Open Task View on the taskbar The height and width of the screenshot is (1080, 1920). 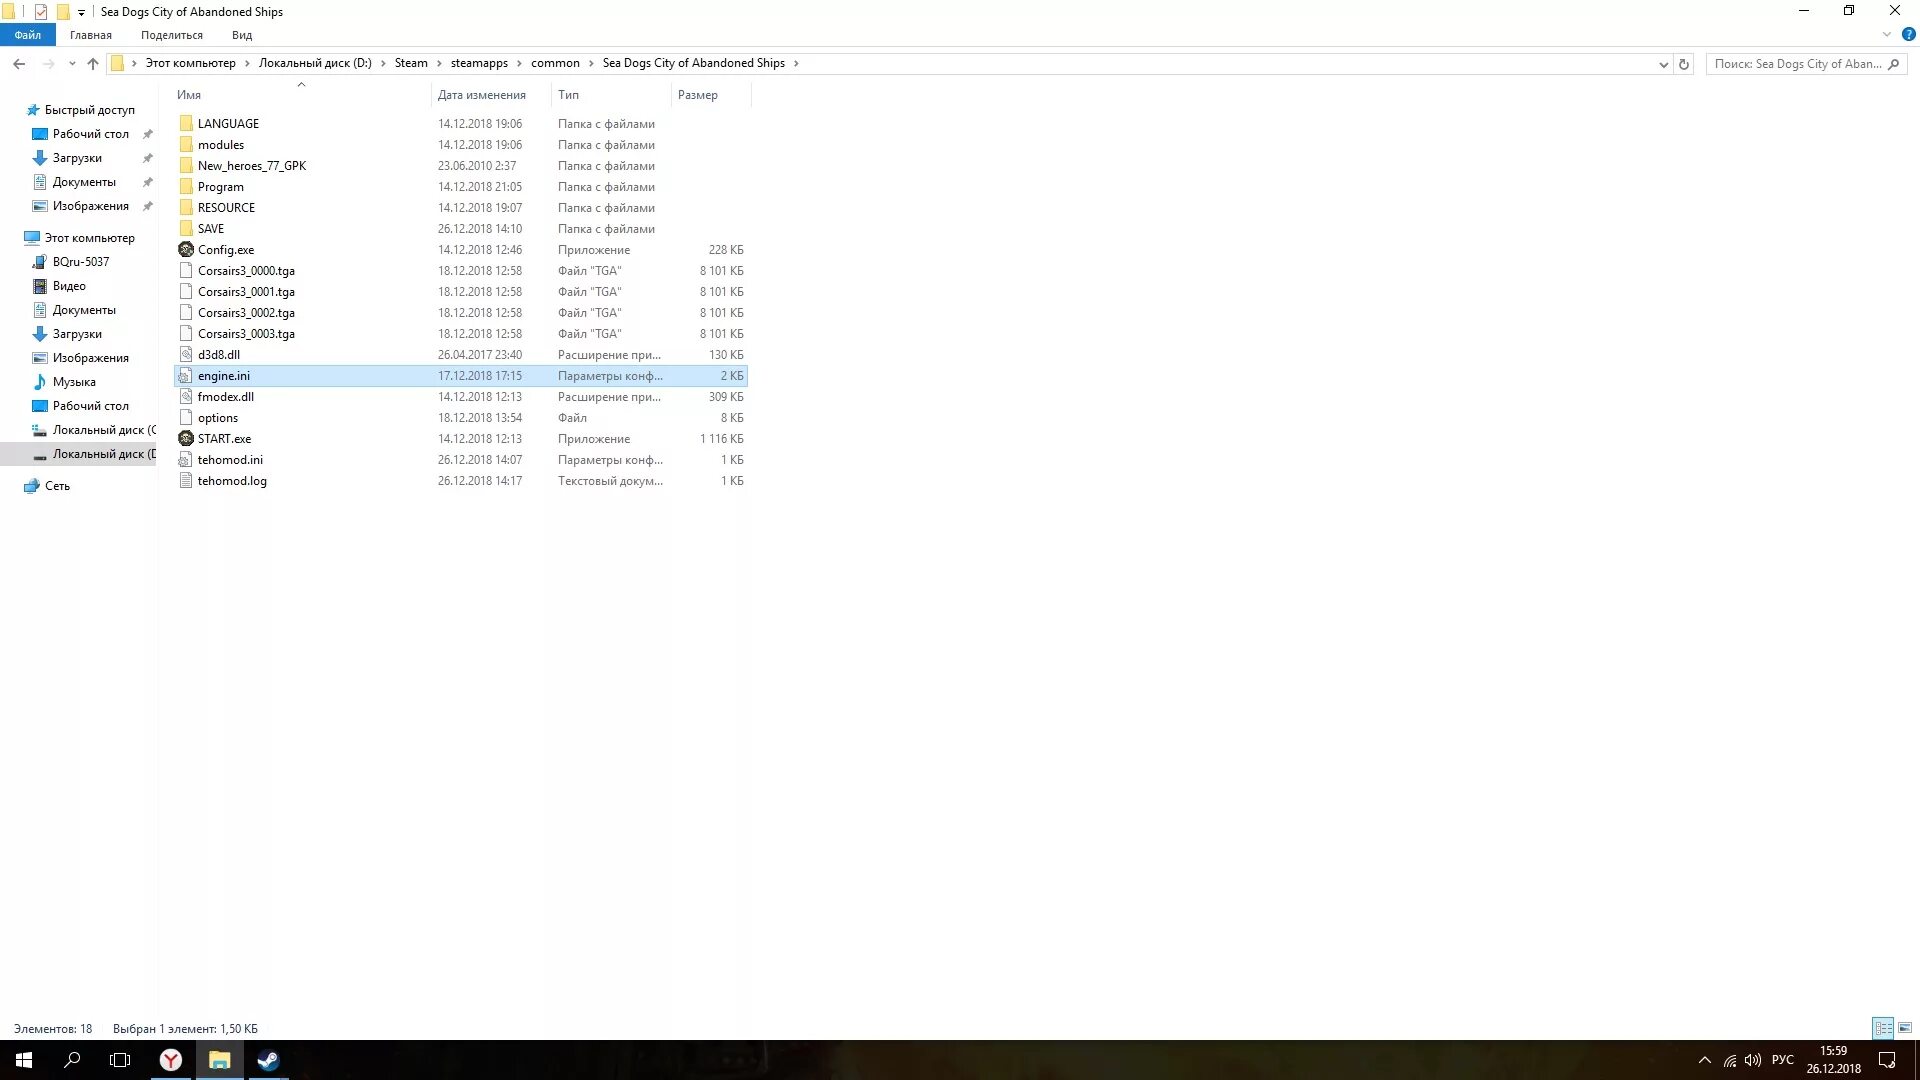coord(120,1060)
